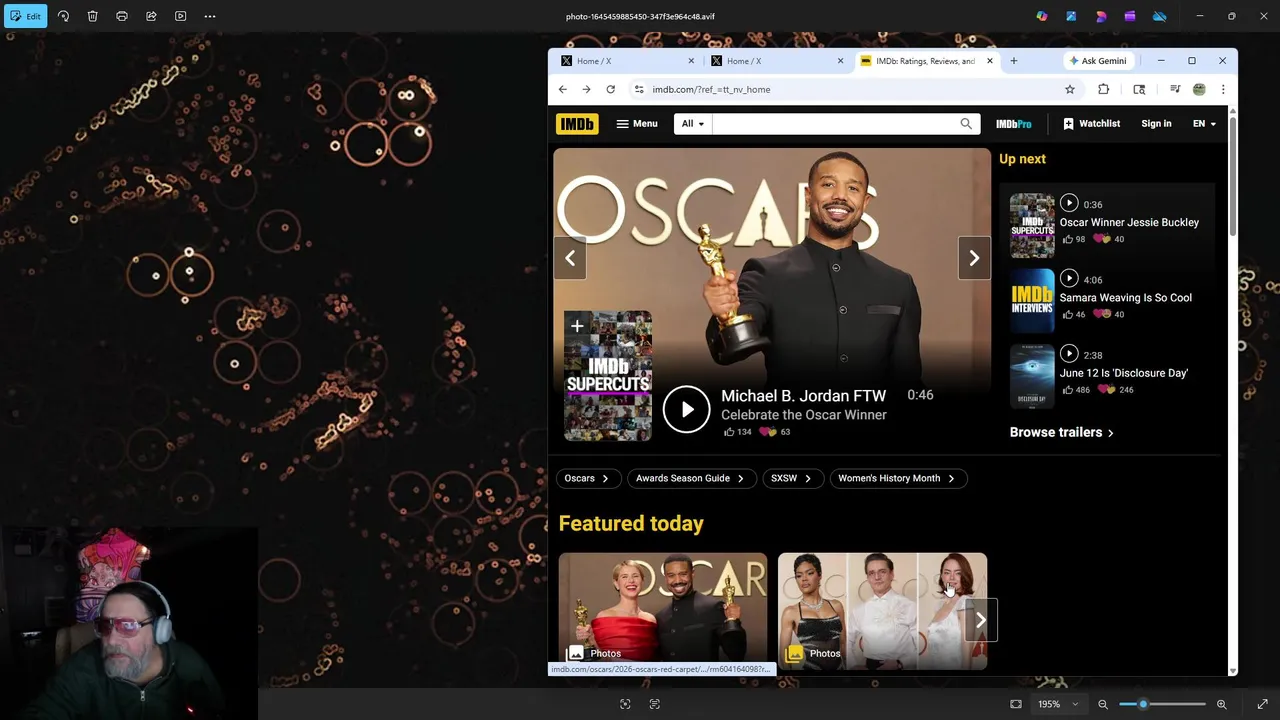Play Samara Weaving Is So Cool video
The image size is (1280, 720).
[1069, 278]
